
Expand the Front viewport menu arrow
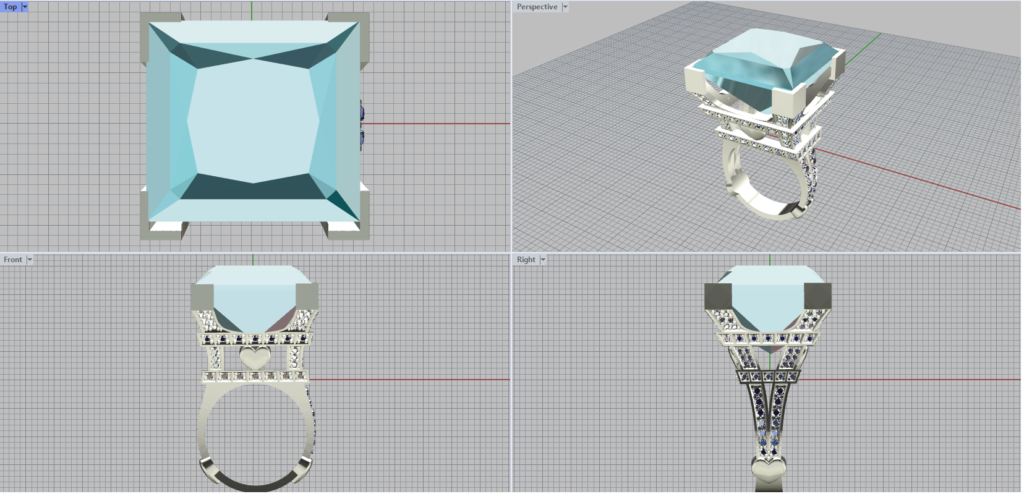click(29, 259)
